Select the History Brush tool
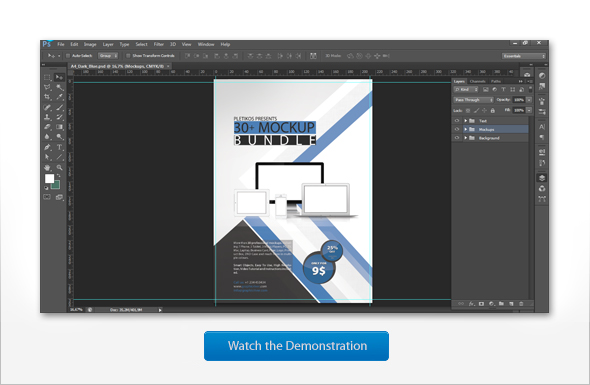The height and width of the screenshot is (385, 590). click(x=59, y=117)
